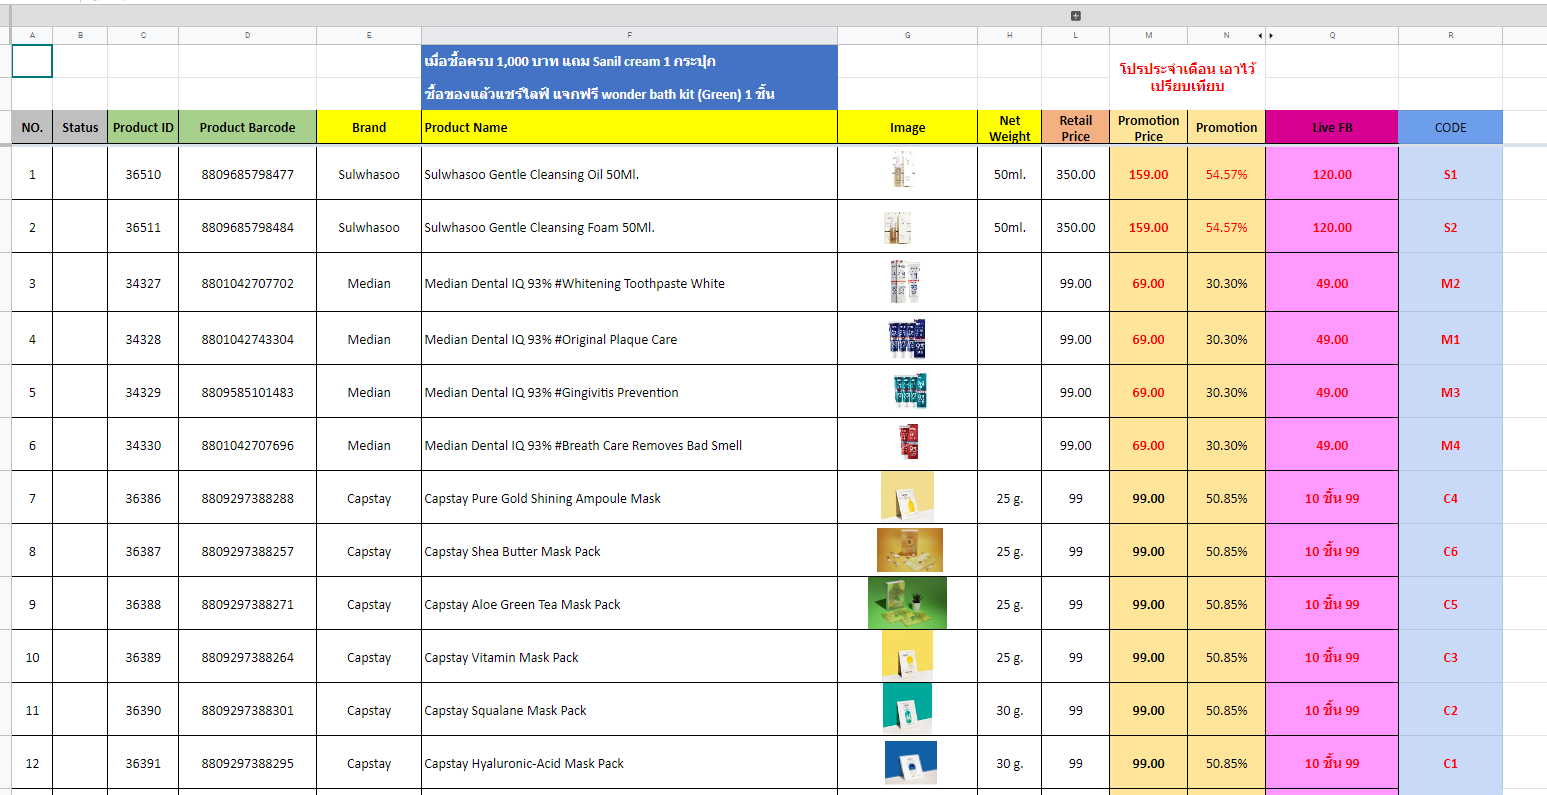Select barcode cell 8801042743304
Image resolution: width=1547 pixels, height=795 pixels.
[247, 339]
